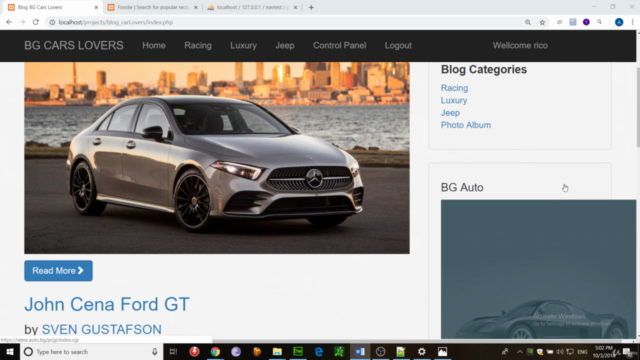Image resolution: width=640 pixels, height=360 pixels.
Task: Click the browser forward arrow
Action: 22,22
